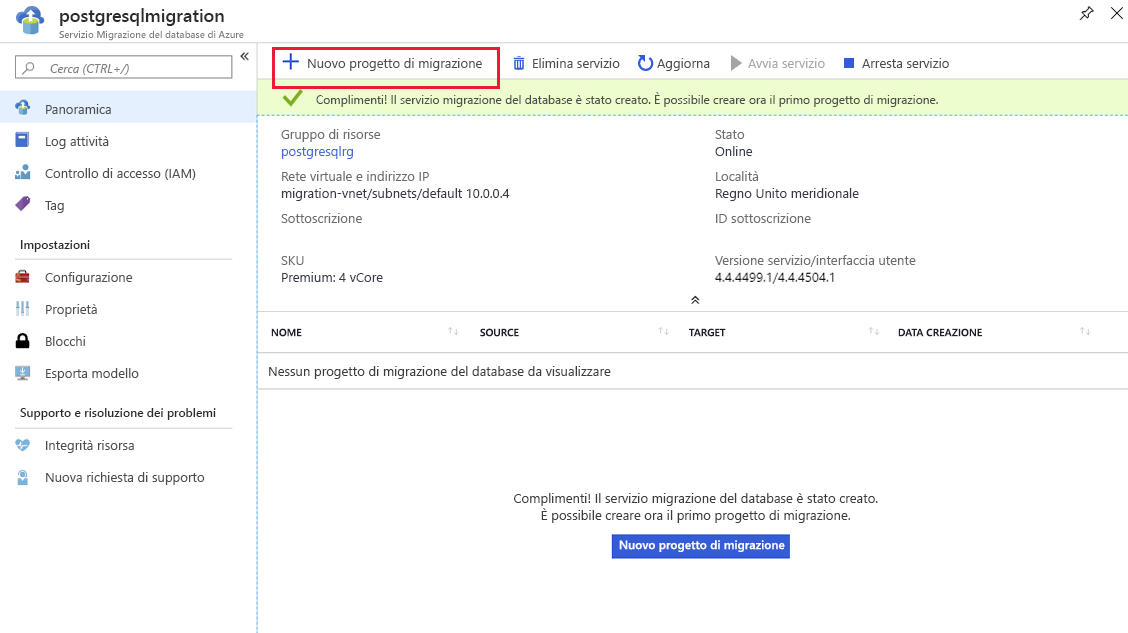The height and width of the screenshot is (633, 1128).
Task: Click the SOURCE column header
Action: click(499, 332)
